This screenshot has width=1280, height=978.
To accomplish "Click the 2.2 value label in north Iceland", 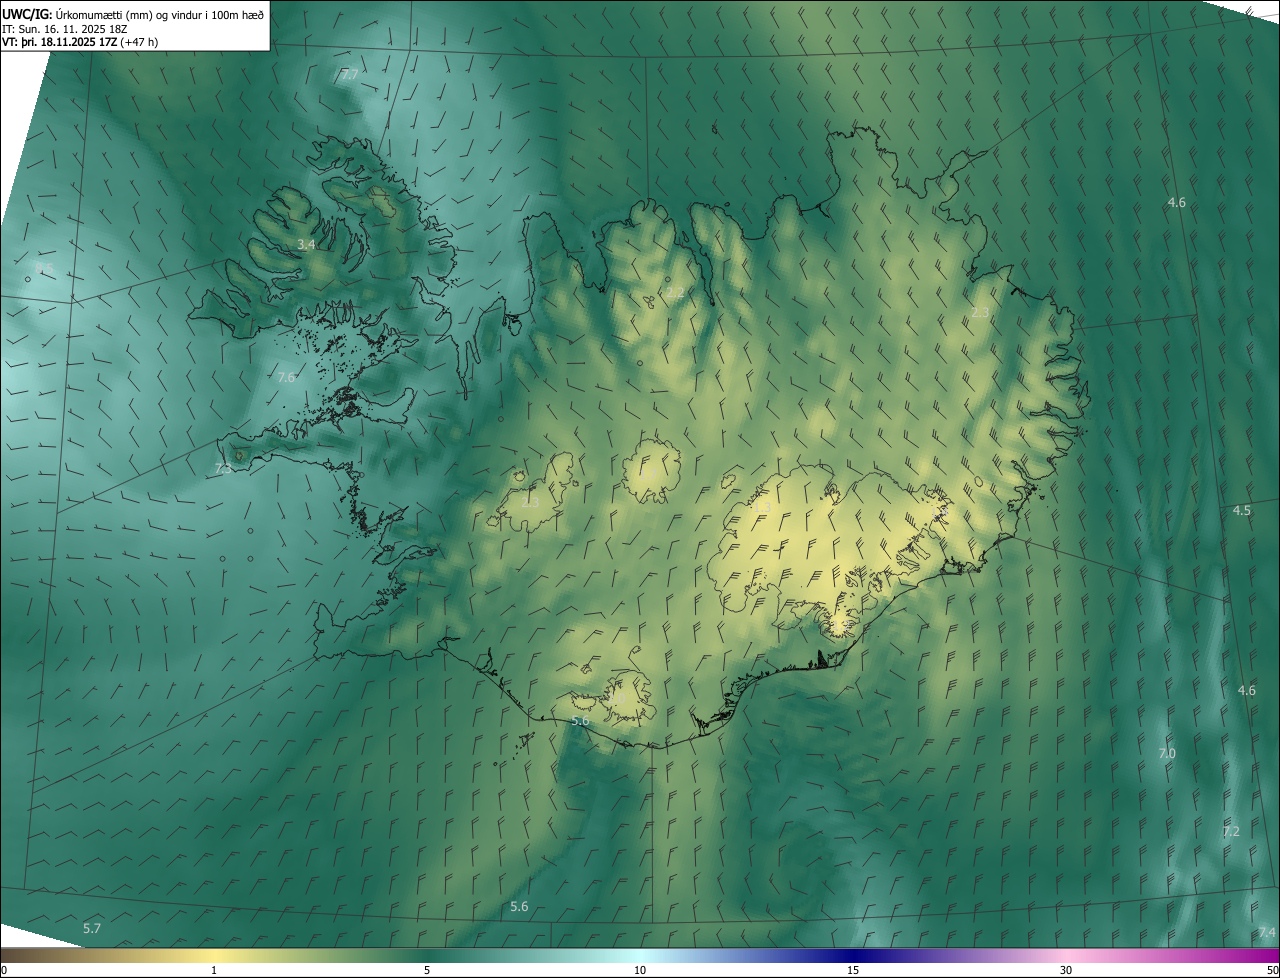I will (676, 293).
